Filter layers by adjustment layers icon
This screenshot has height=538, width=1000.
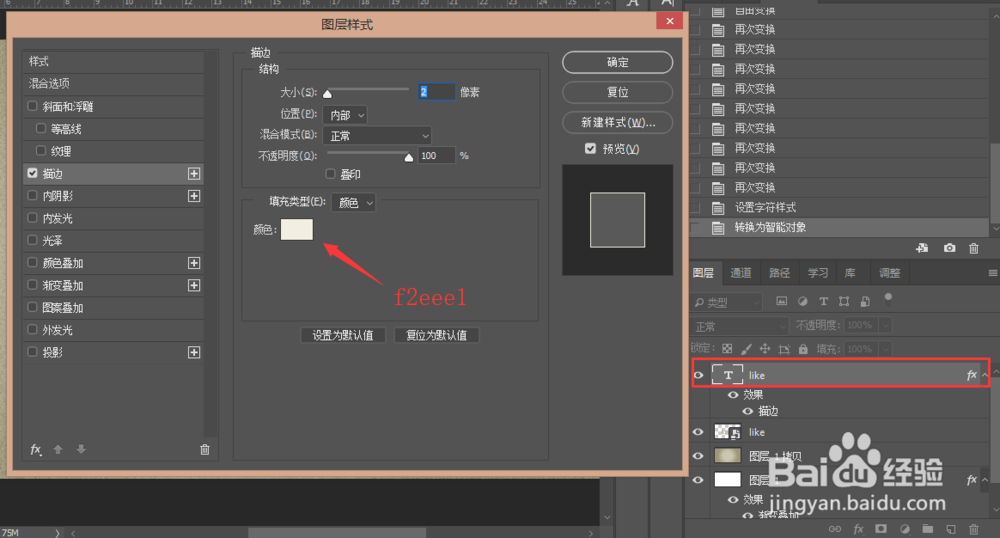click(803, 302)
